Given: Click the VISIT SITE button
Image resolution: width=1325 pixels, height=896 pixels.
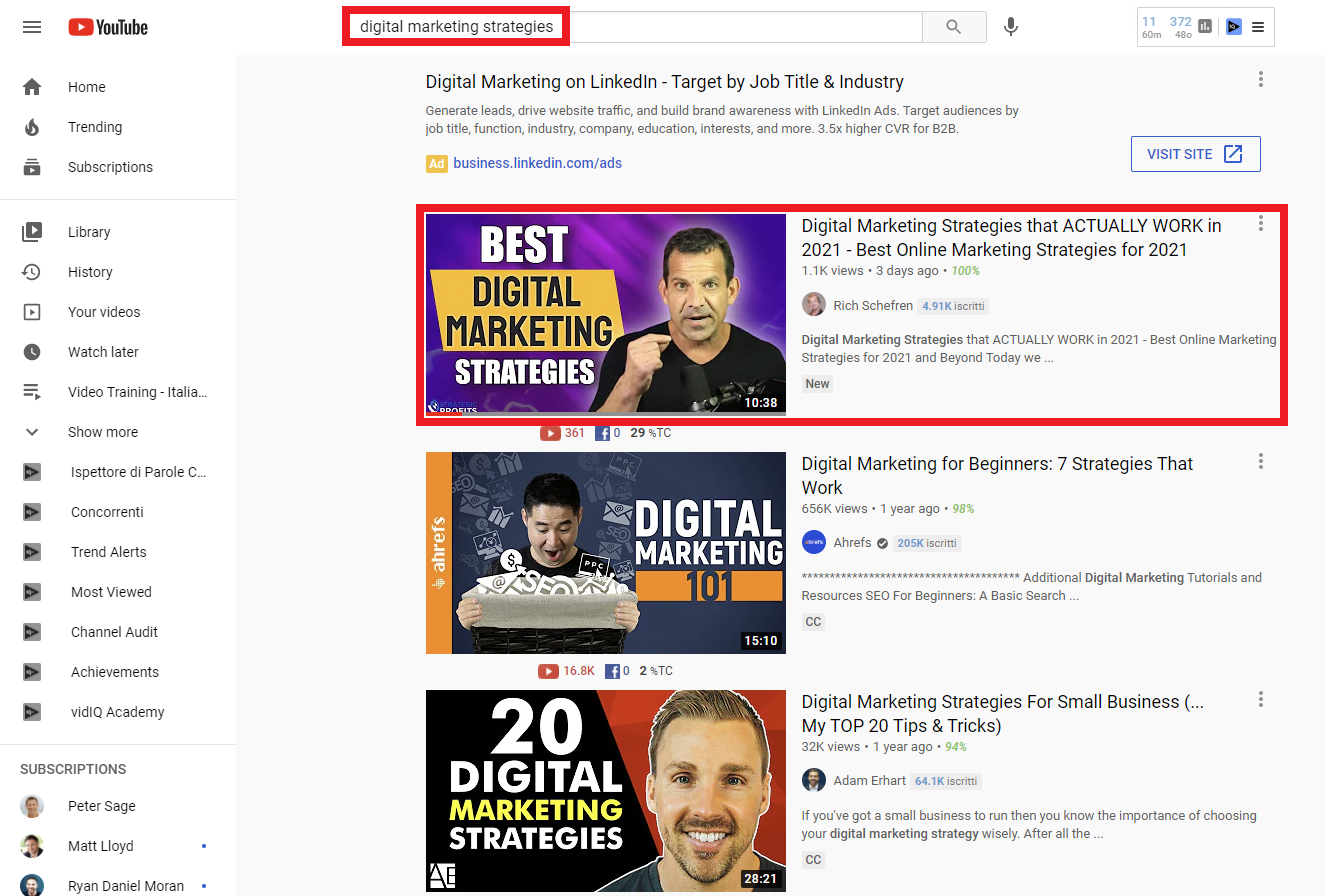Looking at the screenshot, I should [1196, 154].
